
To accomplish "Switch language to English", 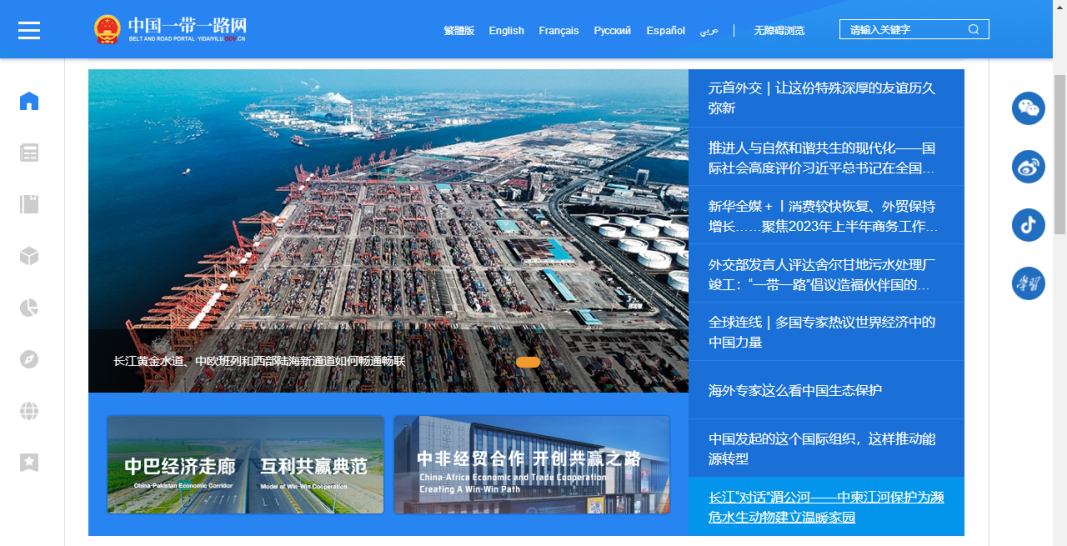I will coord(506,31).
